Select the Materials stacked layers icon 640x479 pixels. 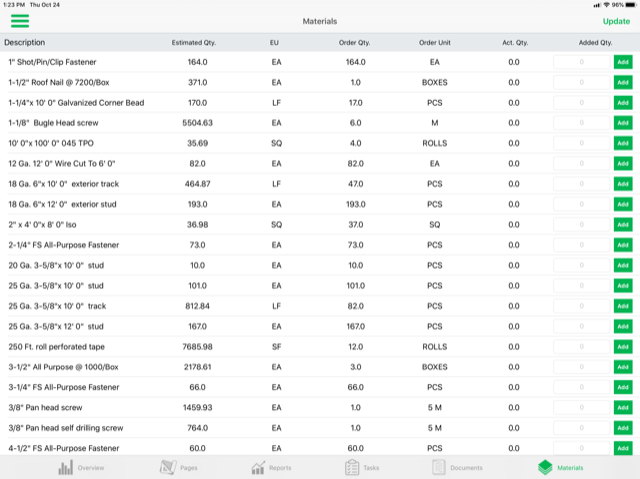[545, 468]
